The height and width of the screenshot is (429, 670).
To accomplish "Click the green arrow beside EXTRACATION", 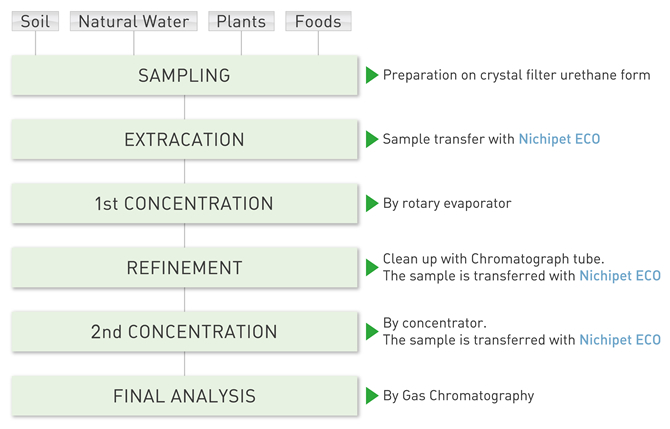I will pos(372,139).
